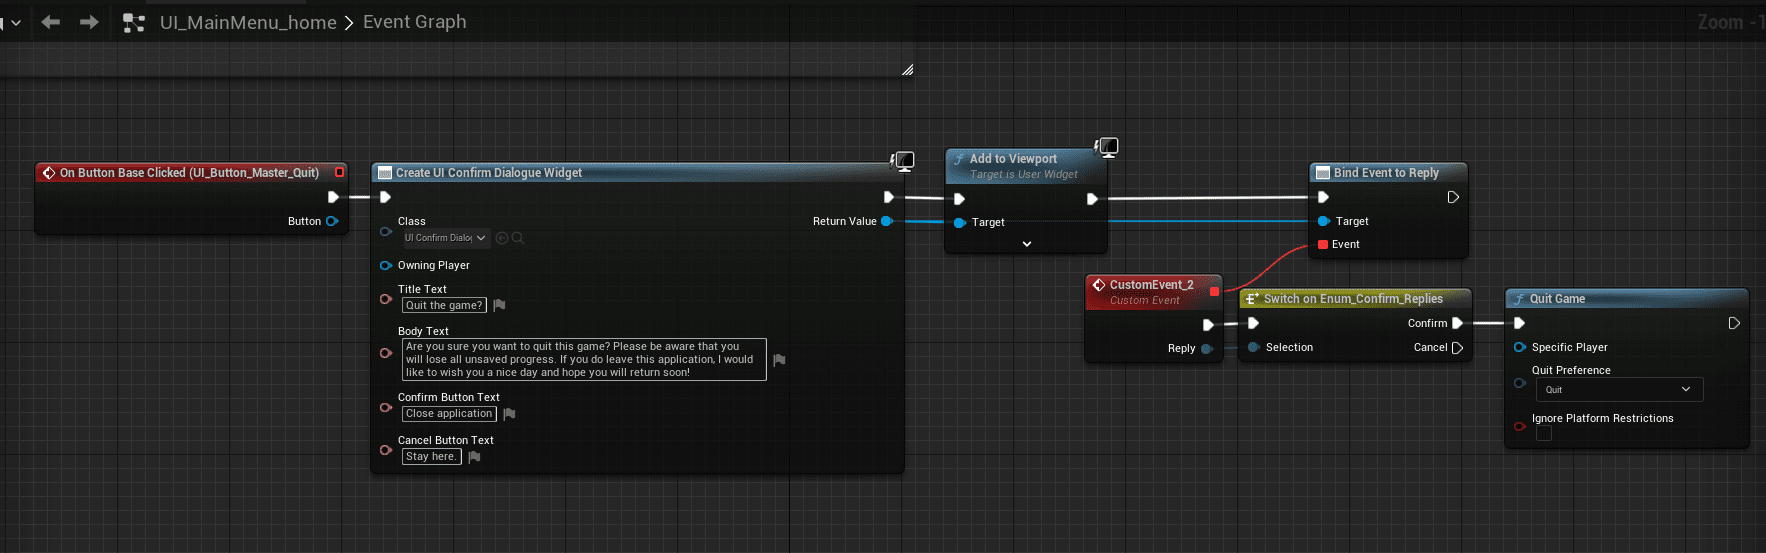Click exec output pin on Create UI Confirm Dialogue Widget
1766x553 pixels.
[888, 197]
